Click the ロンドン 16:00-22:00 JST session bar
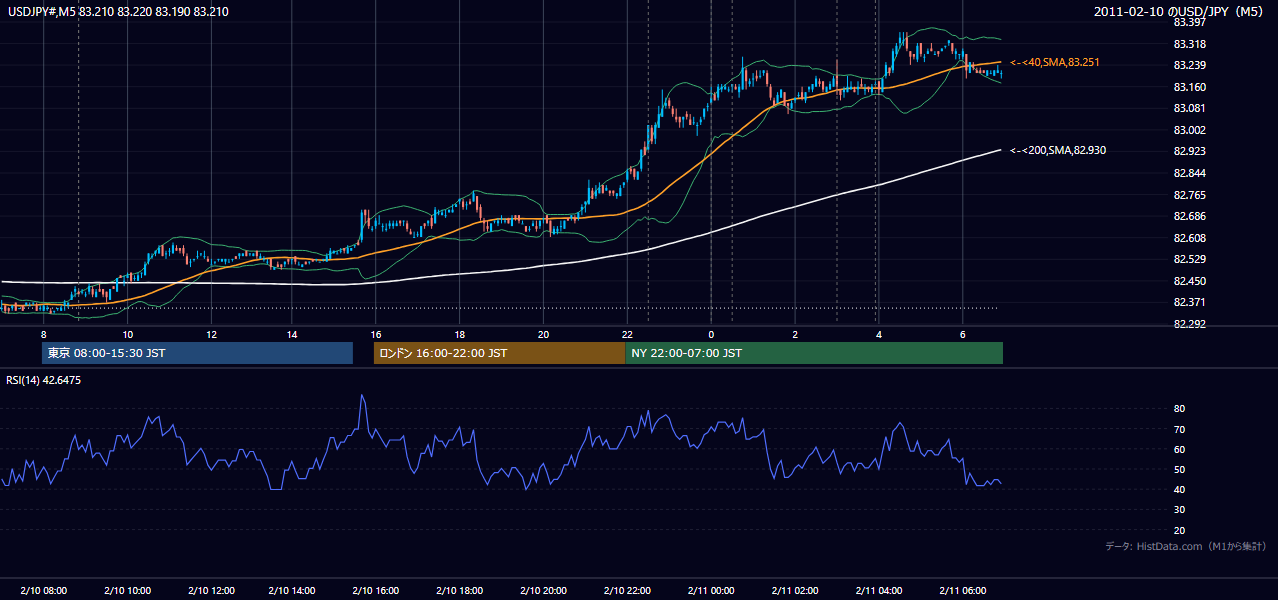Image resolution: width=1278 pixels, height=600 pixels. point(499,353)
